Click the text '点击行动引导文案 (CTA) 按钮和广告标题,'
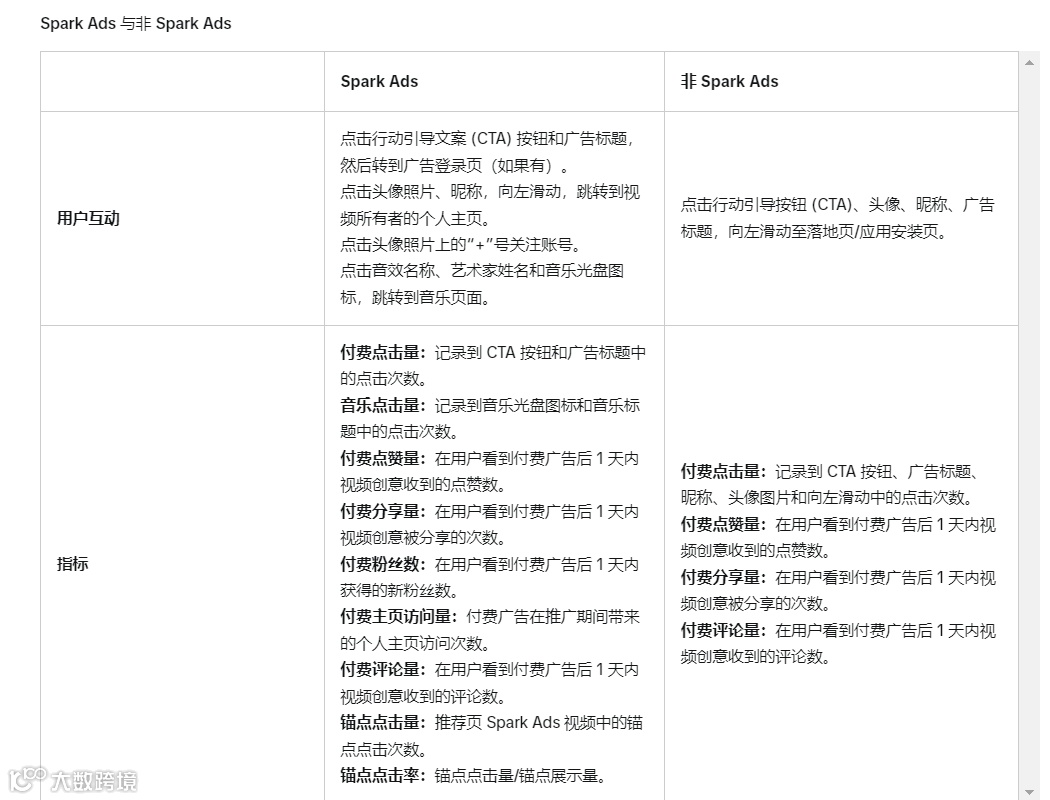The image size is (1050, 800). click(487, 139)
